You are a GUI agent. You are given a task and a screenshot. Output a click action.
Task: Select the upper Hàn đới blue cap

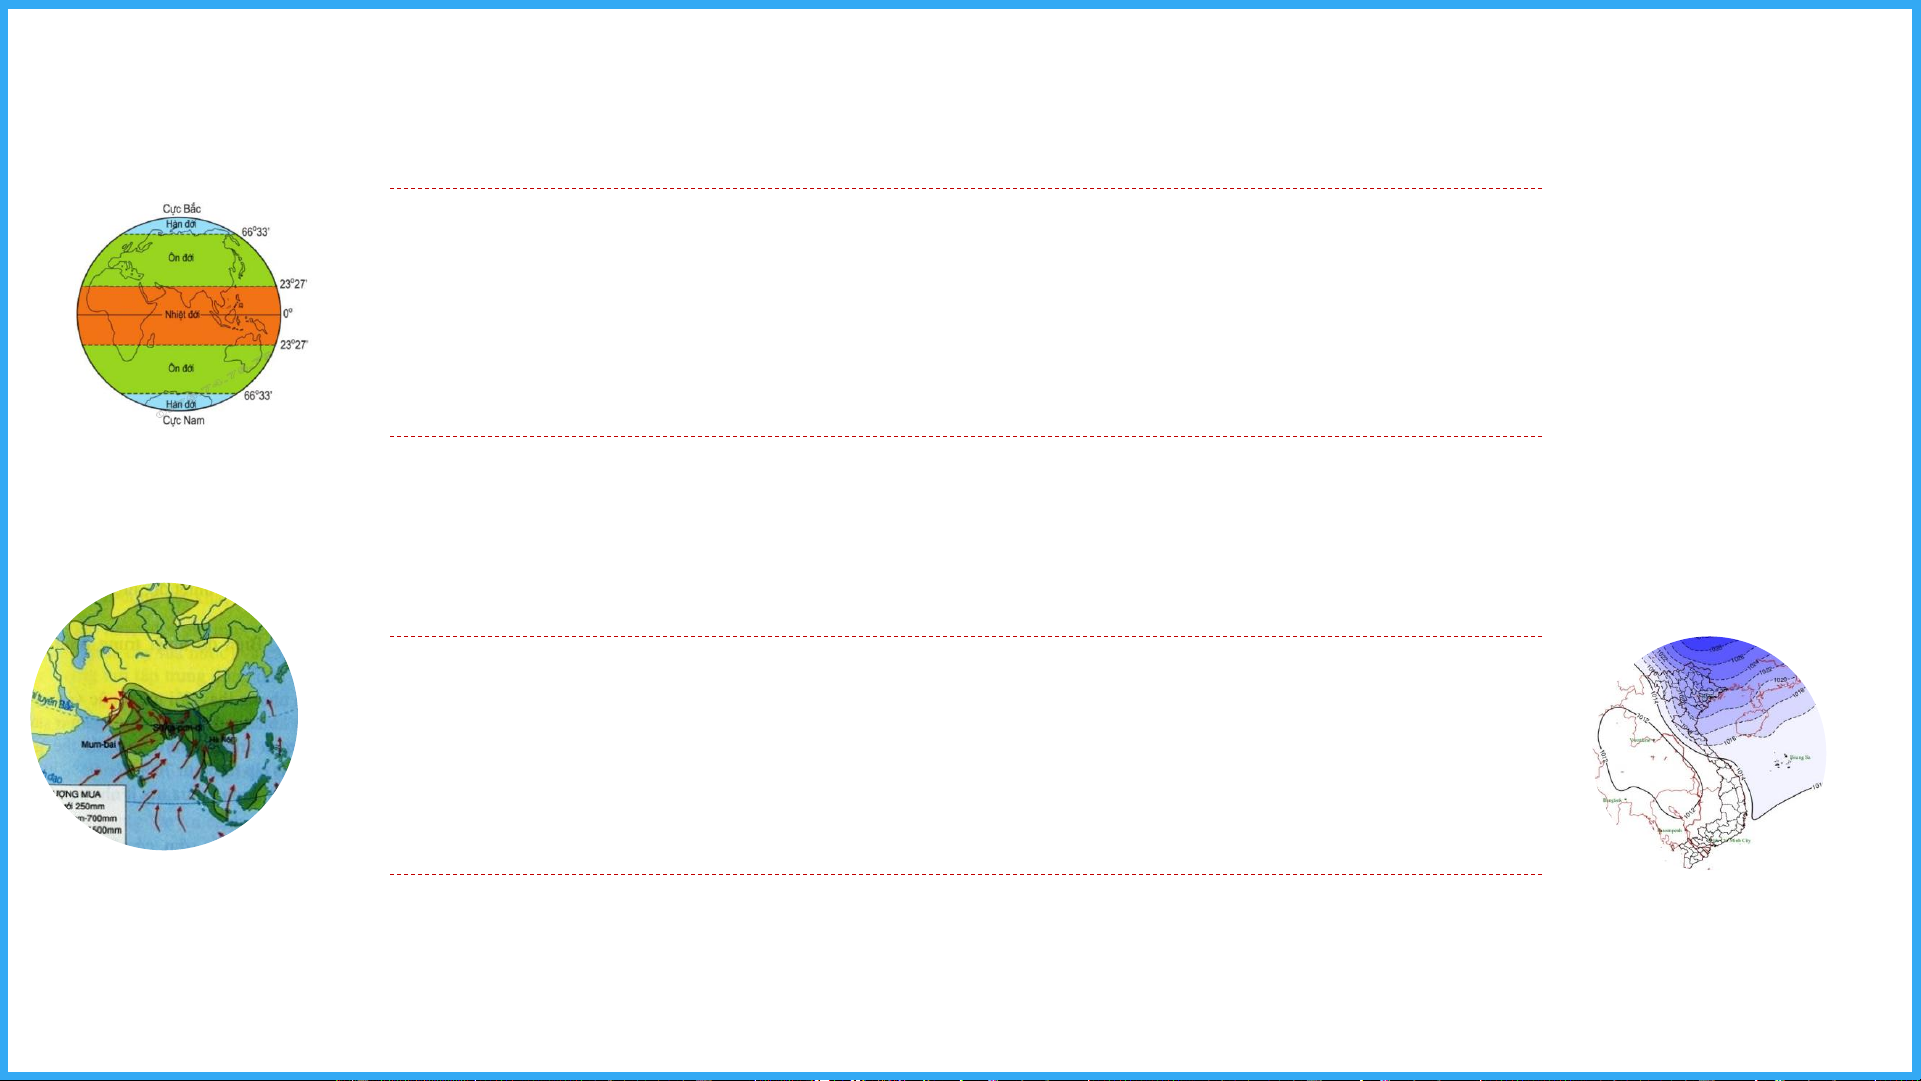pos(181,225)
